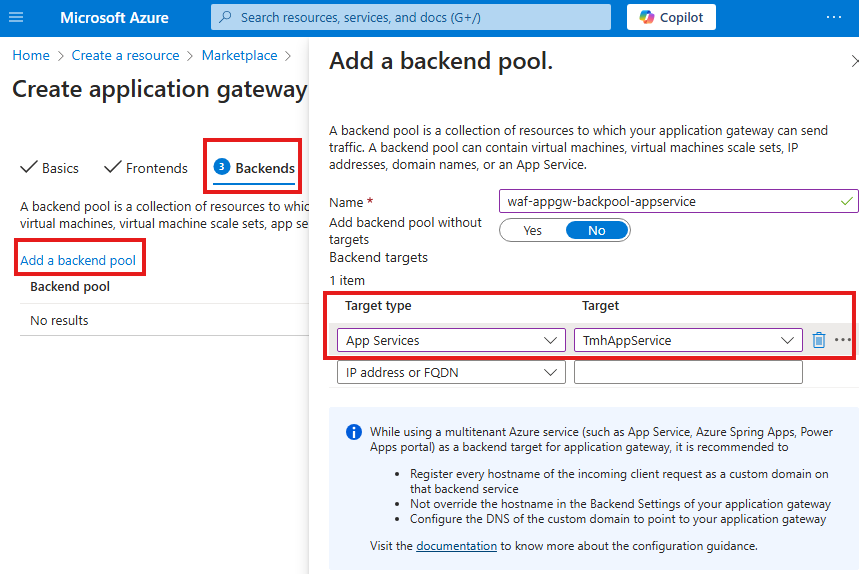
Task: Click the blue info icon
Action: 354,432
